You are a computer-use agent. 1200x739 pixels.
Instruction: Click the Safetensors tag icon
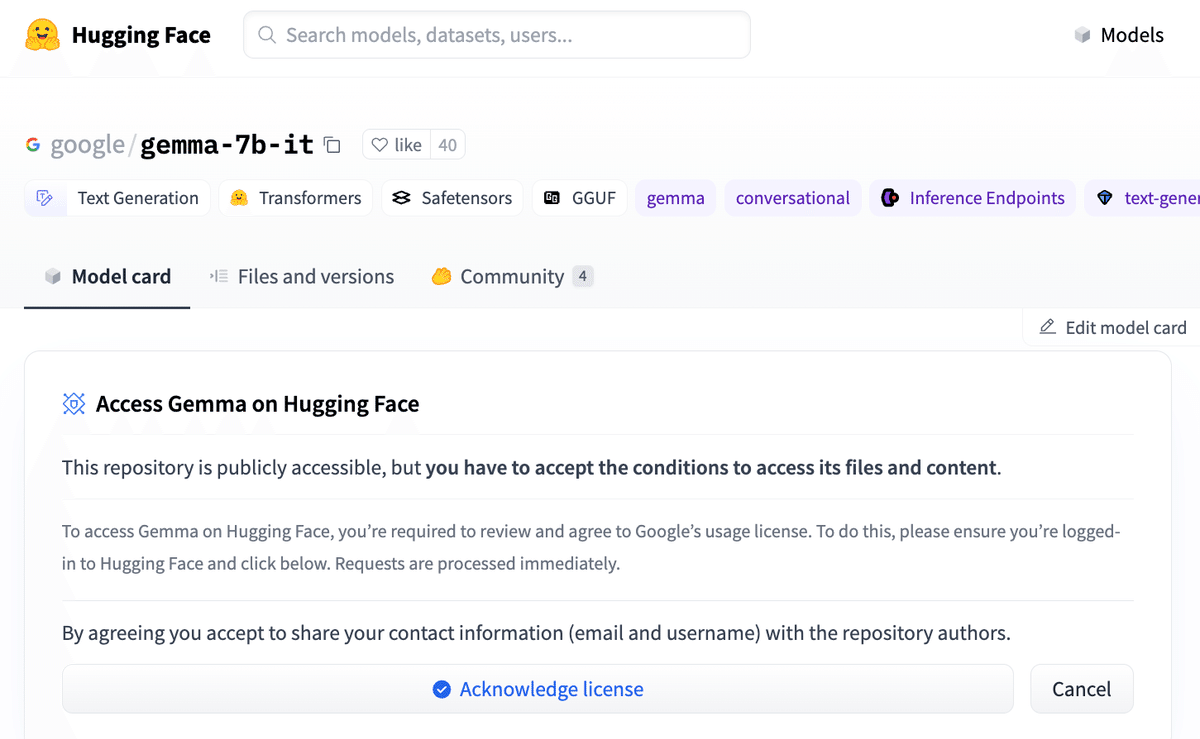click(402, 198)
